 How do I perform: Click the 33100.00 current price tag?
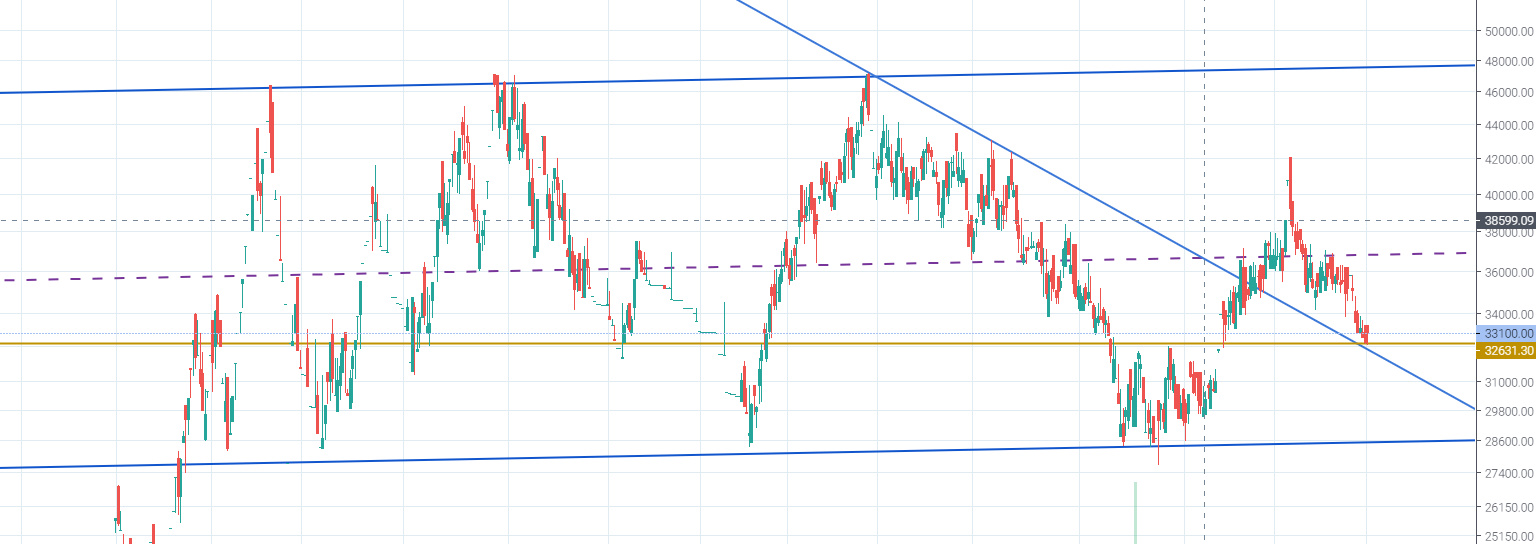(1506, 333)
